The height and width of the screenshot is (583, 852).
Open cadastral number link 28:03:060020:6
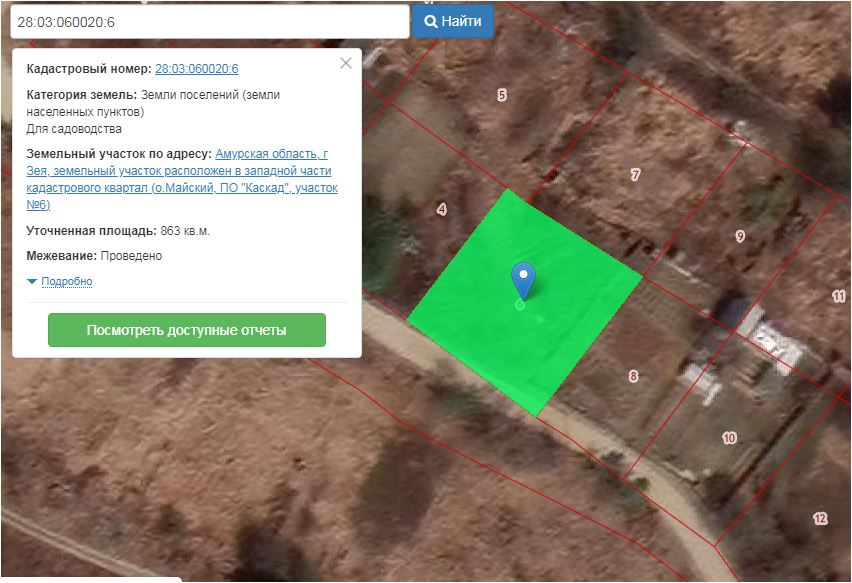coord(197,69)
